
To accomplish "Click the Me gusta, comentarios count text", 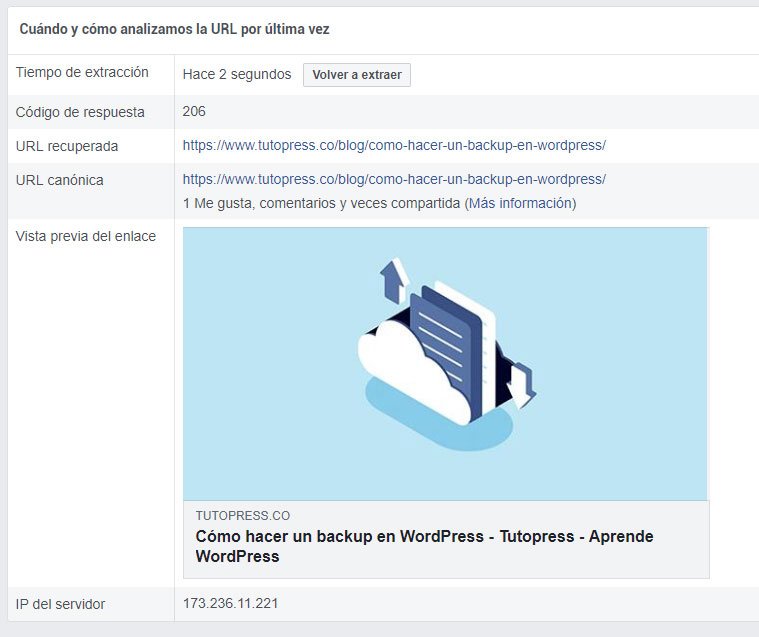I will tap(321, 203).
